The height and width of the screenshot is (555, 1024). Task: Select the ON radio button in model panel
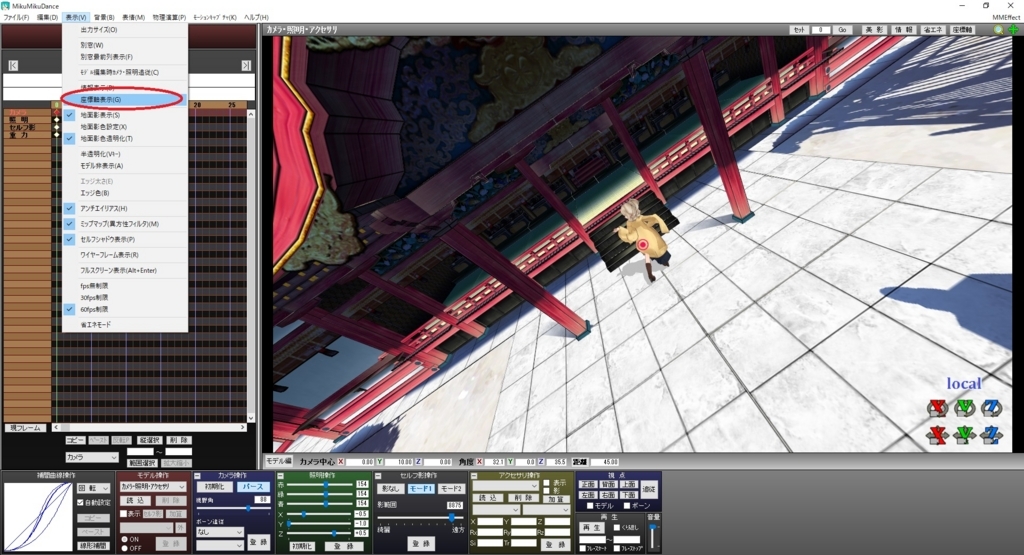pyautogui.click(x=125, y=539)
